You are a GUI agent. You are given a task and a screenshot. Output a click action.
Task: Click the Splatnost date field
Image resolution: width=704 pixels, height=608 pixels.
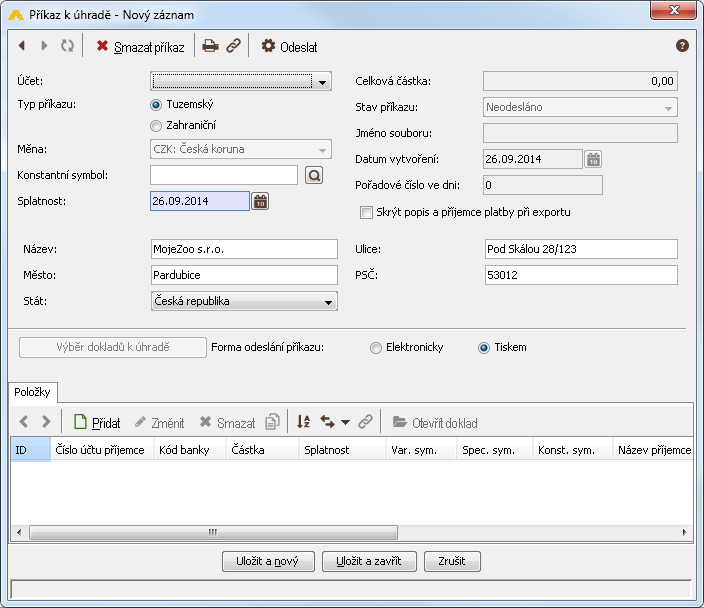[199, 201]
